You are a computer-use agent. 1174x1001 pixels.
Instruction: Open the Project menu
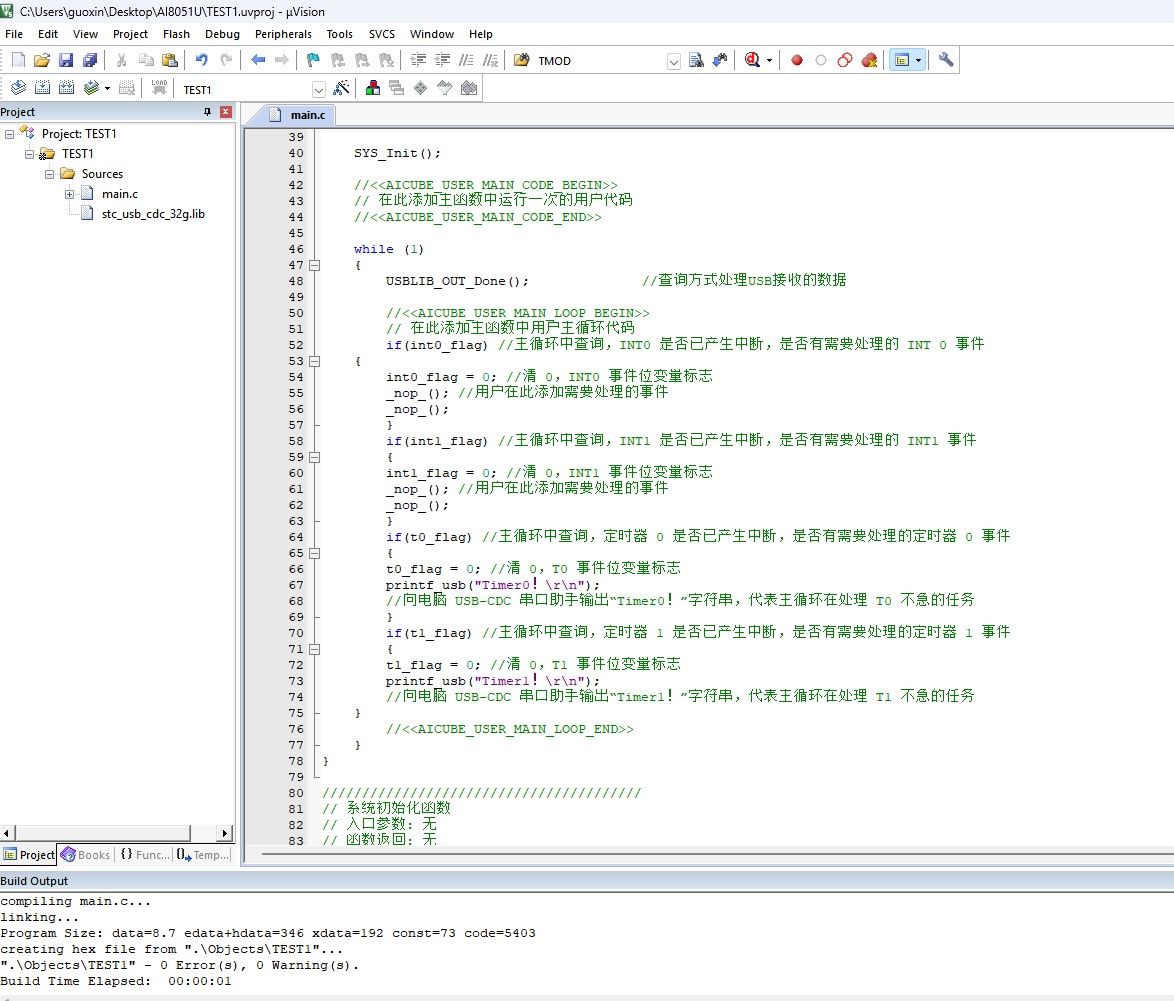click(130, 34)
